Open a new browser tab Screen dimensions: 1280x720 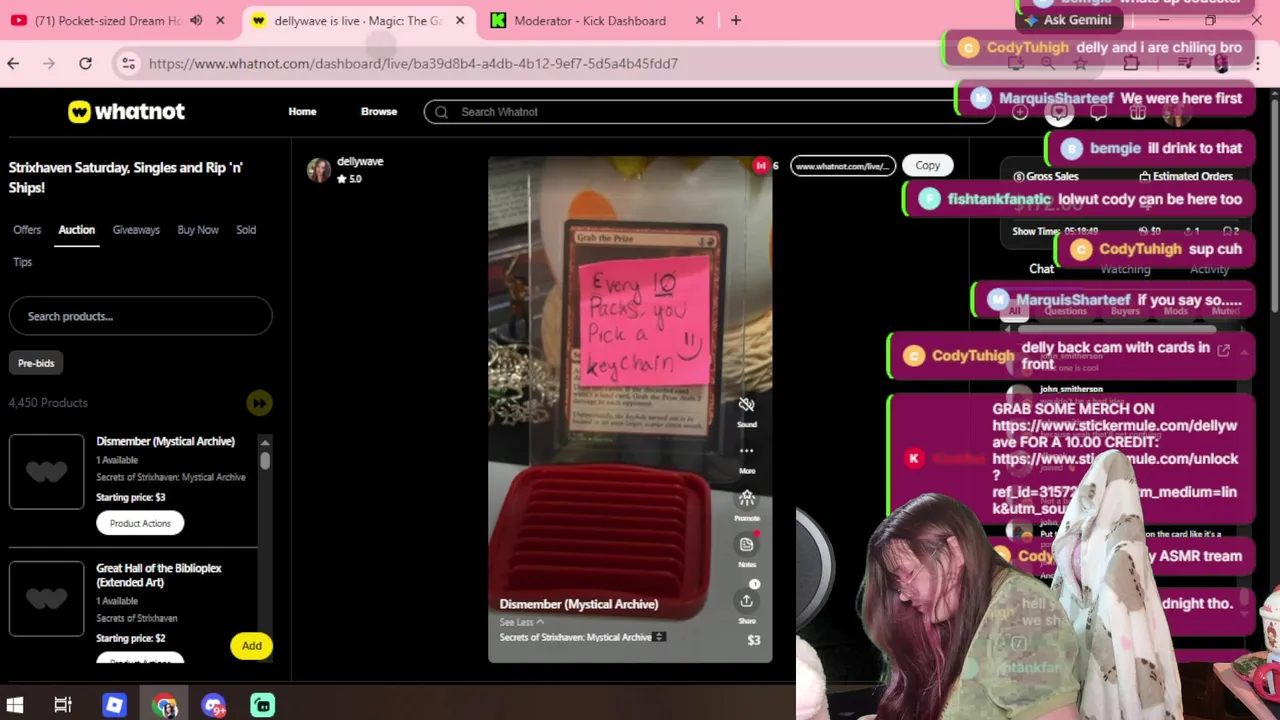click(x=736, y=20)
